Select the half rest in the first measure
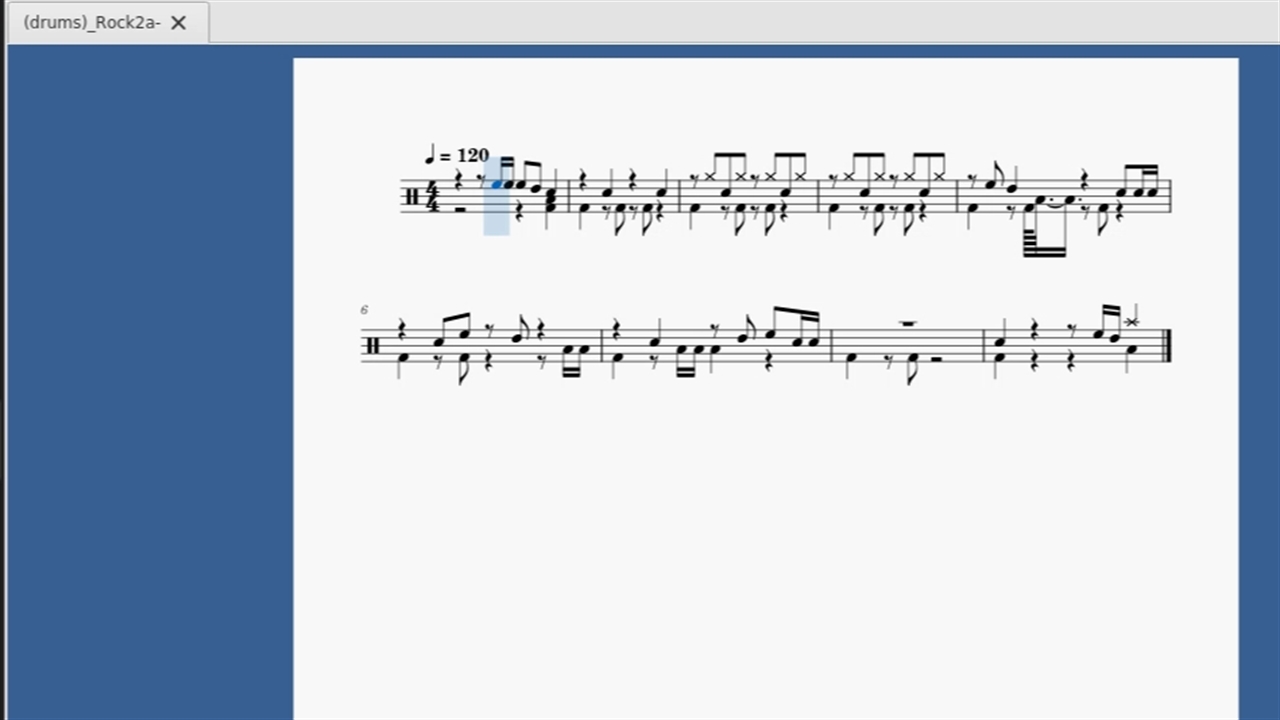Screen dimensions: 1280x720 coord(460,209)
